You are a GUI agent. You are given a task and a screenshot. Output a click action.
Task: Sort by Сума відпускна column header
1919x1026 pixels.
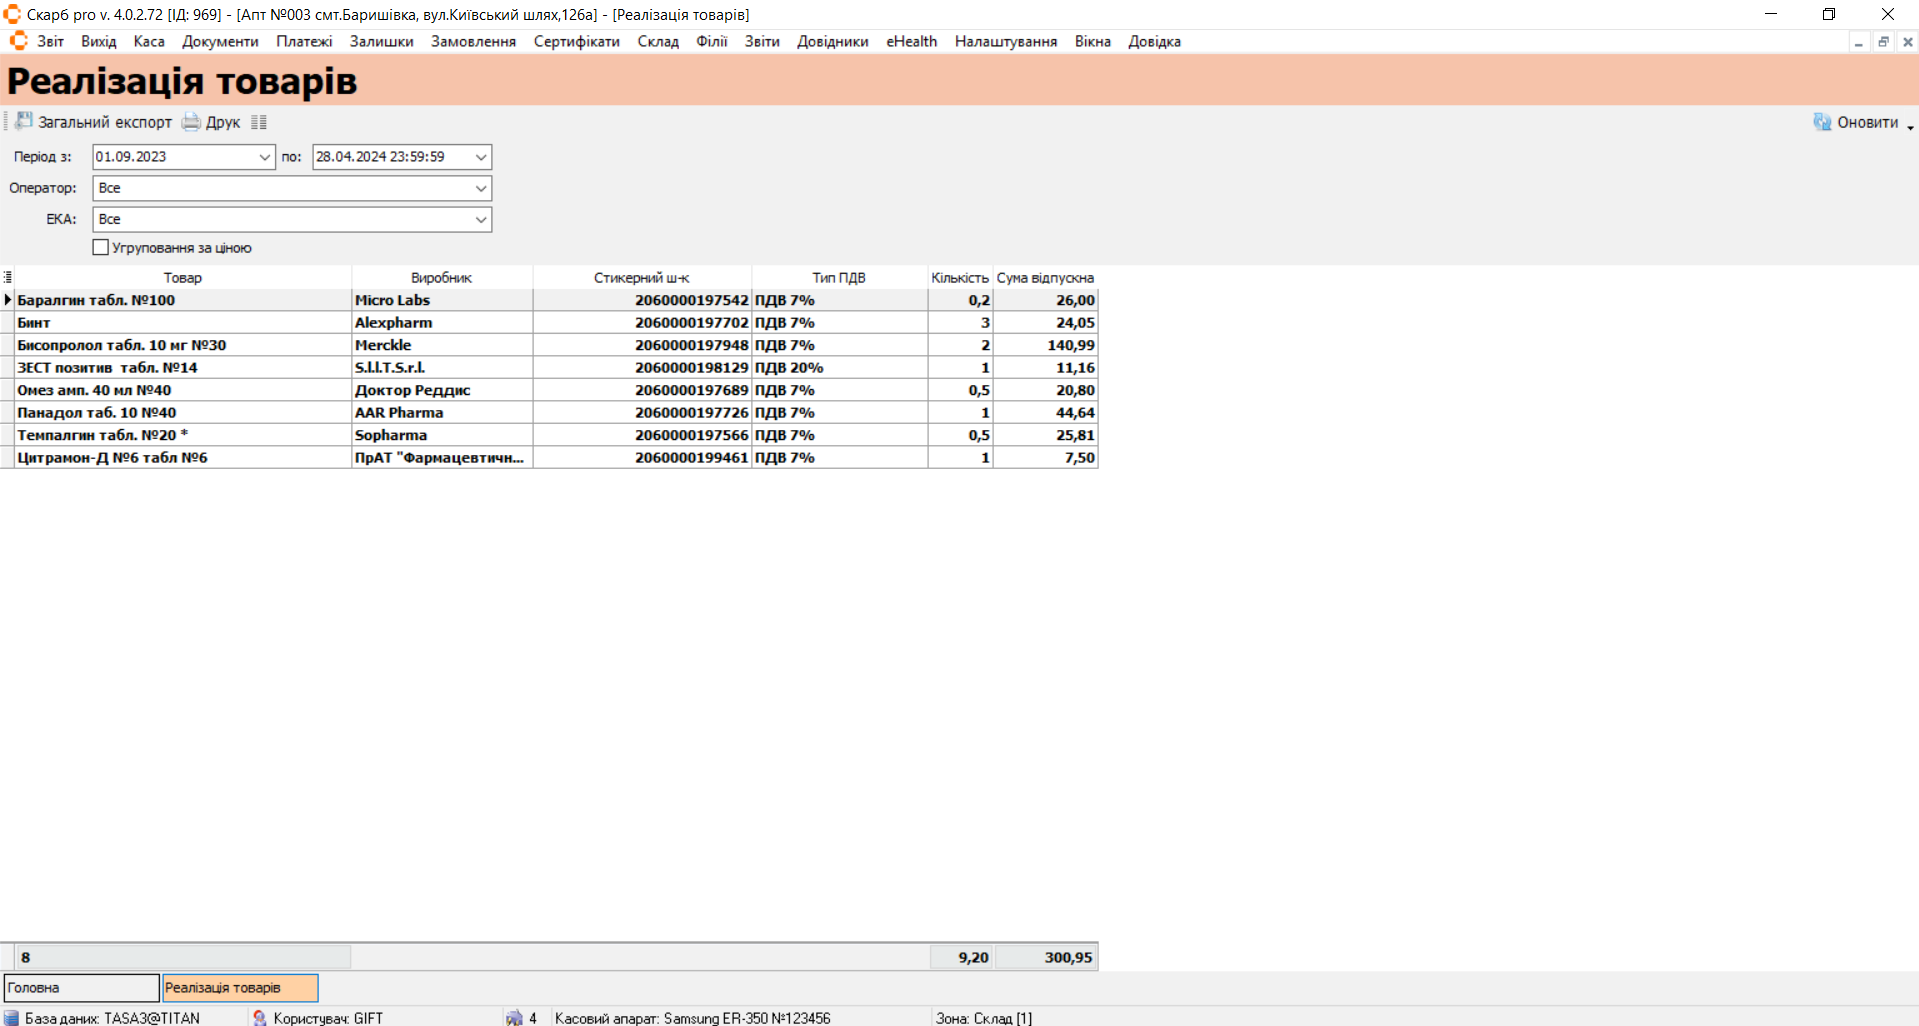1045,277
